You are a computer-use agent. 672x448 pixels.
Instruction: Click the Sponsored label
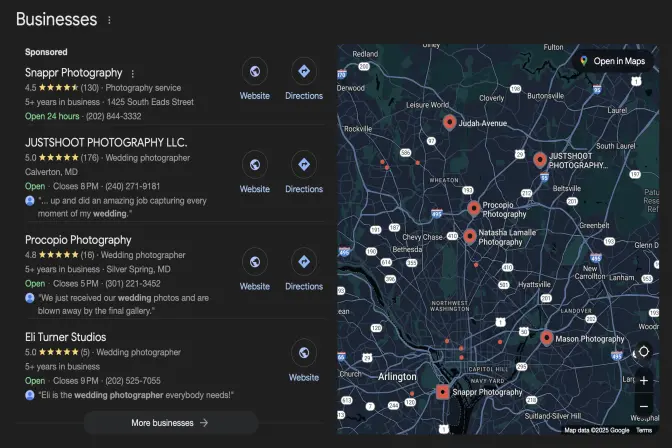point(46,52)
